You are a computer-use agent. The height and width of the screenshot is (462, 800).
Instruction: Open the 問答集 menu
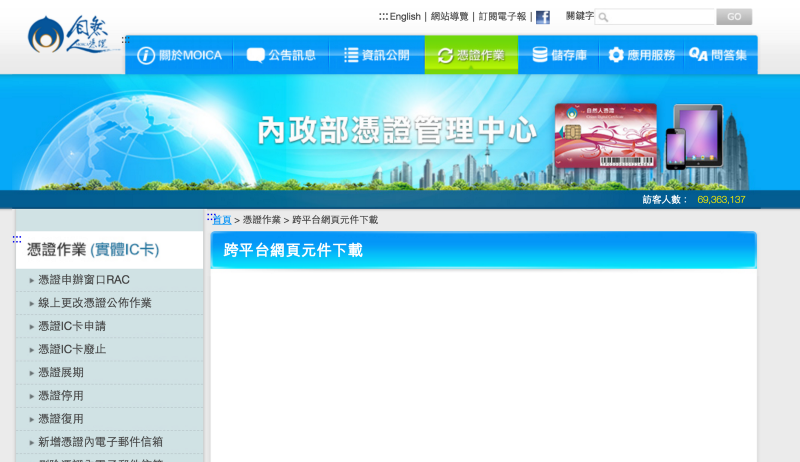point(720,55)
